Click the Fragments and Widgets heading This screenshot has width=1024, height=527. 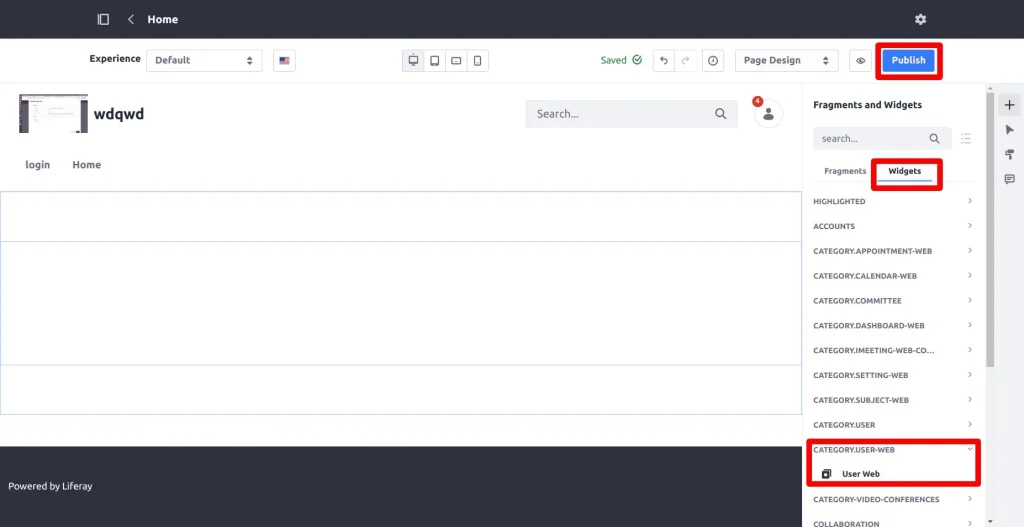click(x=867, y=104)
